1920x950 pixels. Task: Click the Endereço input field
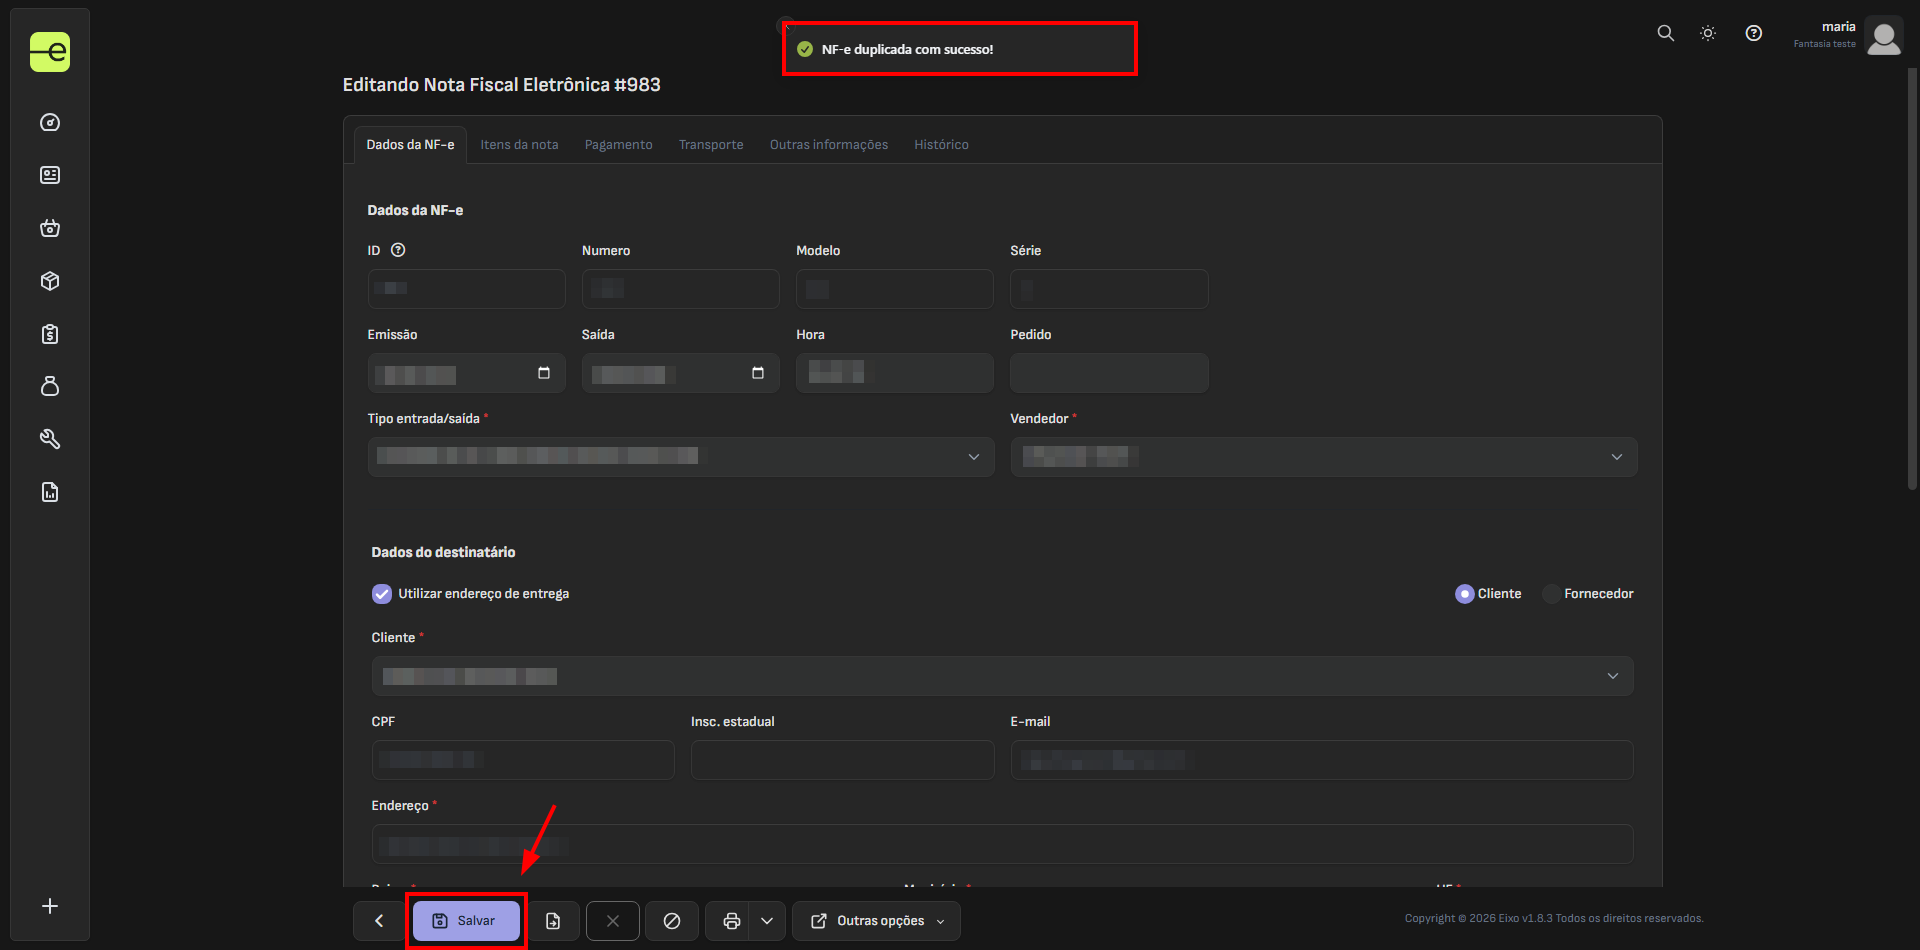click(x=1002, y=844)
